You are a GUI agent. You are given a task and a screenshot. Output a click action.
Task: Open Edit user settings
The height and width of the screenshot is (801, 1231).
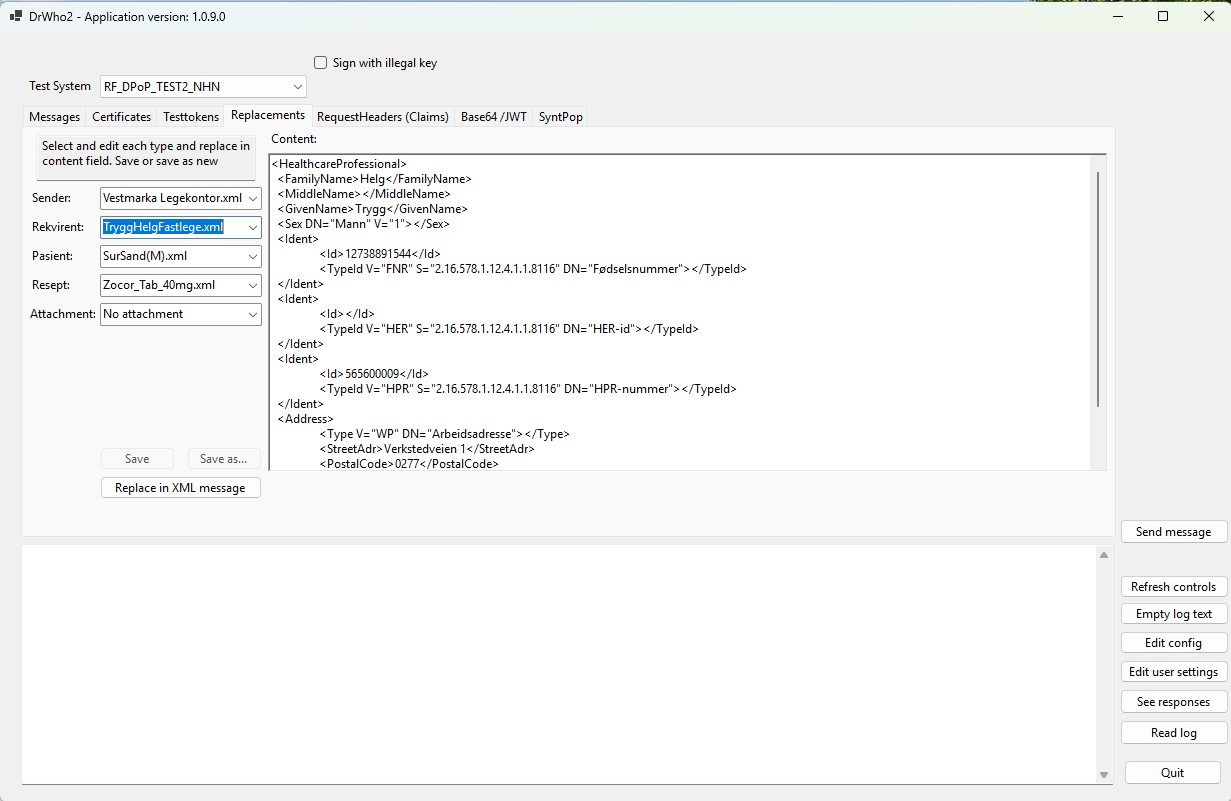(1173, 672)
